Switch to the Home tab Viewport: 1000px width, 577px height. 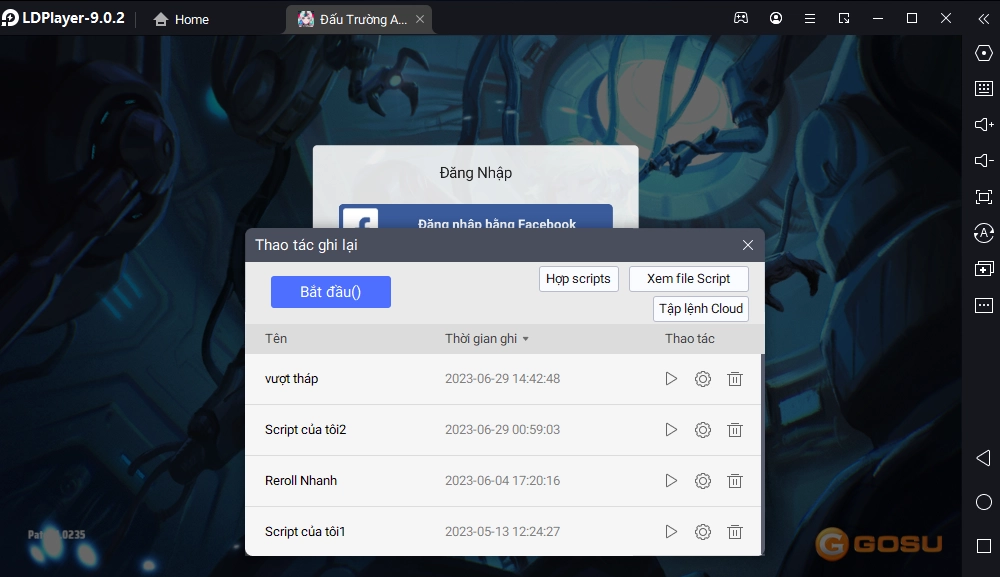coord(181,19)
